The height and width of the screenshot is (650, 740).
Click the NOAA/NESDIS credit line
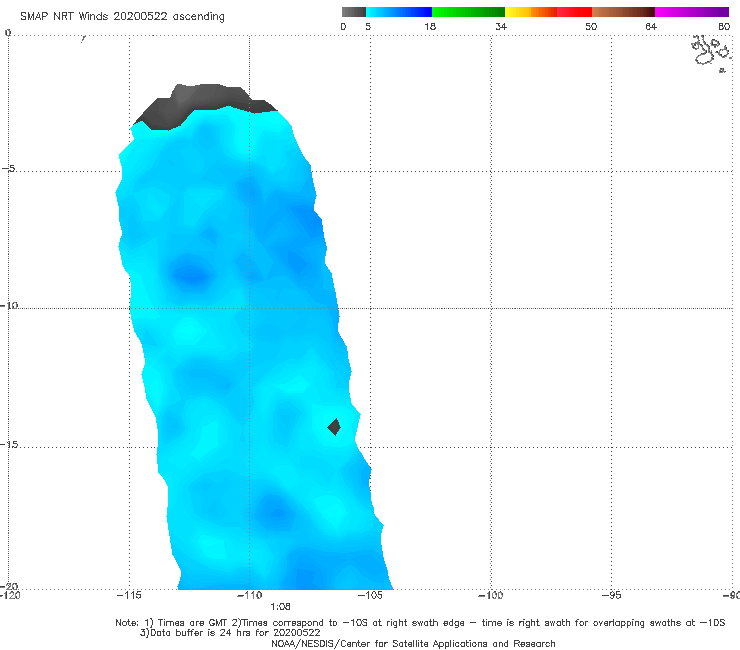[x=413, y=643]
